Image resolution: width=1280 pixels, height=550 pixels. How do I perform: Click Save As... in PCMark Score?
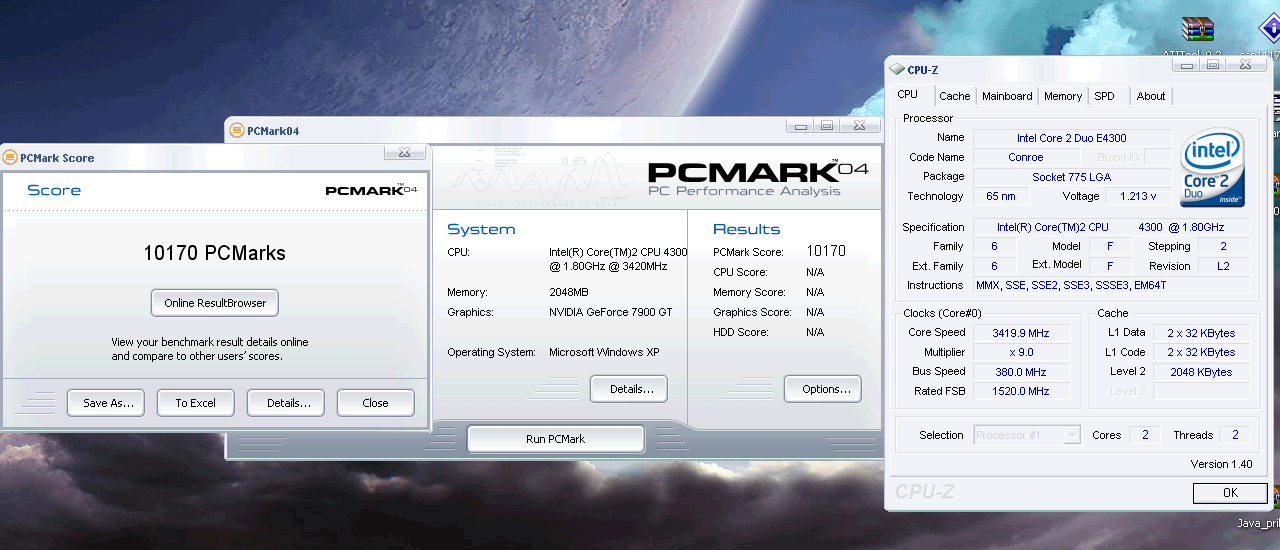click(107, 403)
